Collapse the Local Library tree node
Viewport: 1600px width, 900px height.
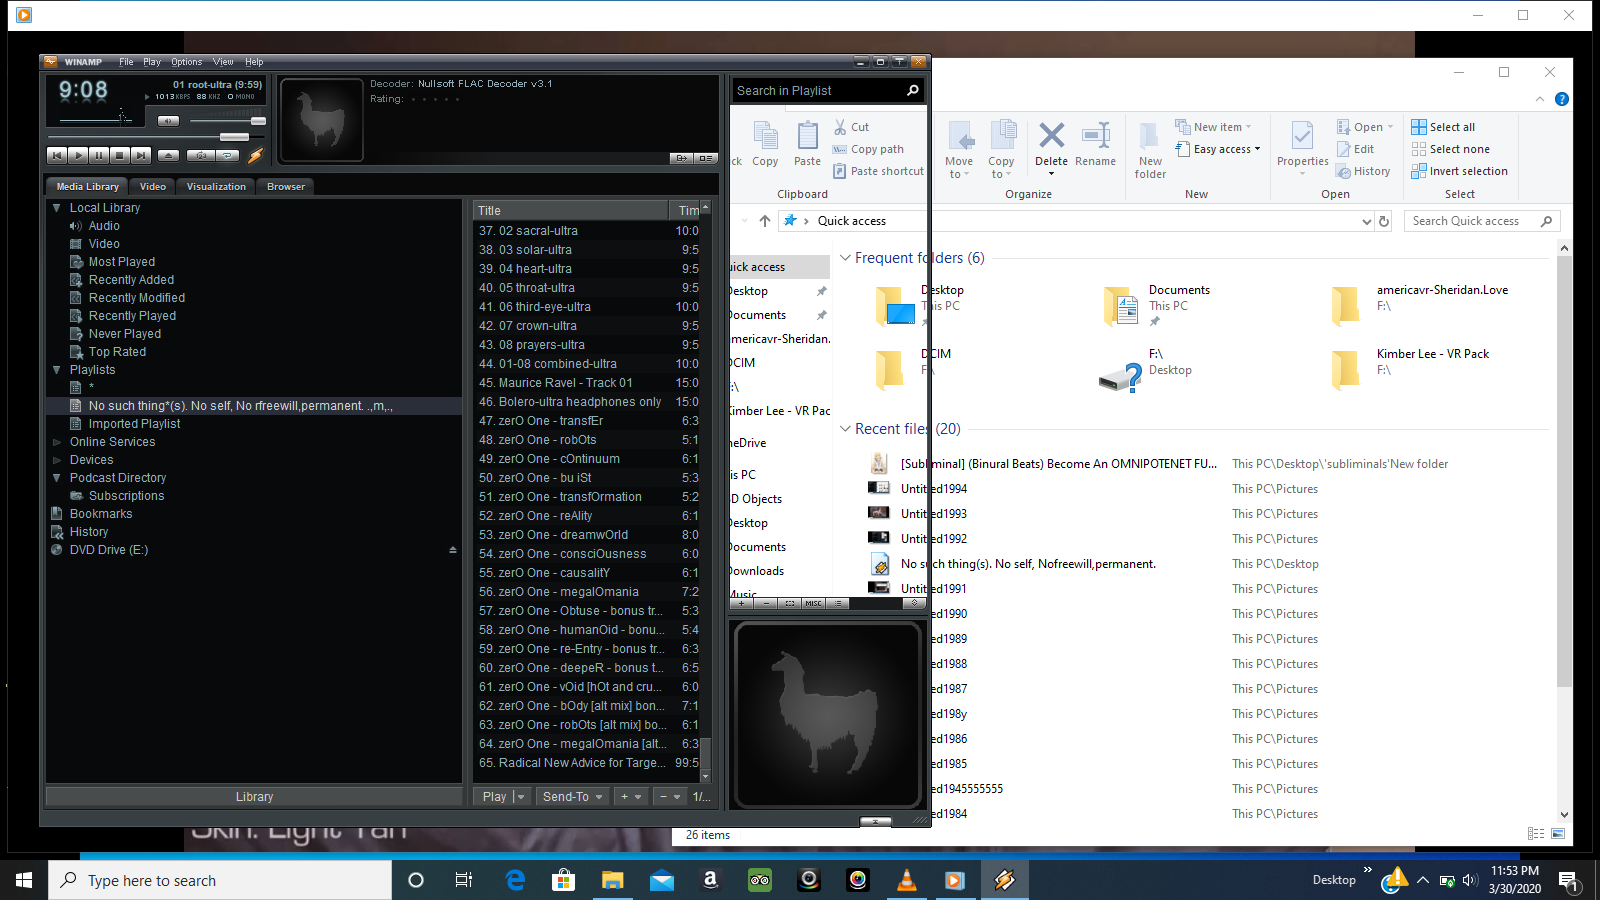tap(57, 208)
